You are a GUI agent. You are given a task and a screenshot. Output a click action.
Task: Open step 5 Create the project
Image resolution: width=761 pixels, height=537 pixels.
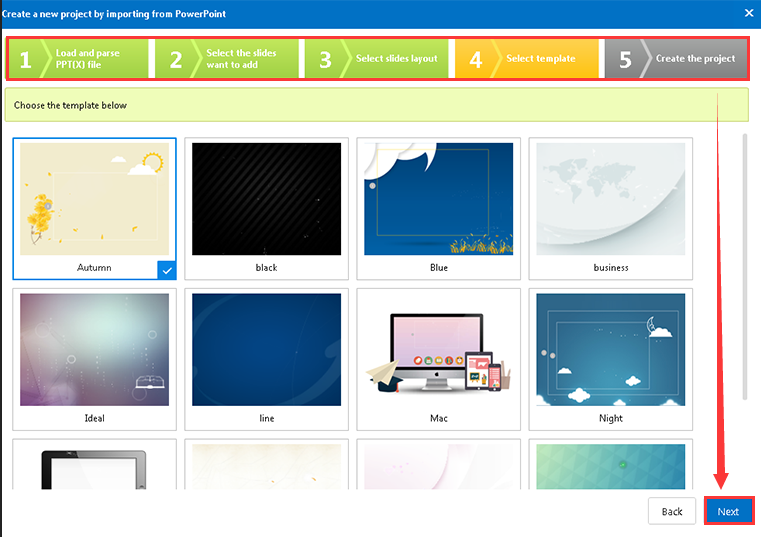(x=676, y=58)
